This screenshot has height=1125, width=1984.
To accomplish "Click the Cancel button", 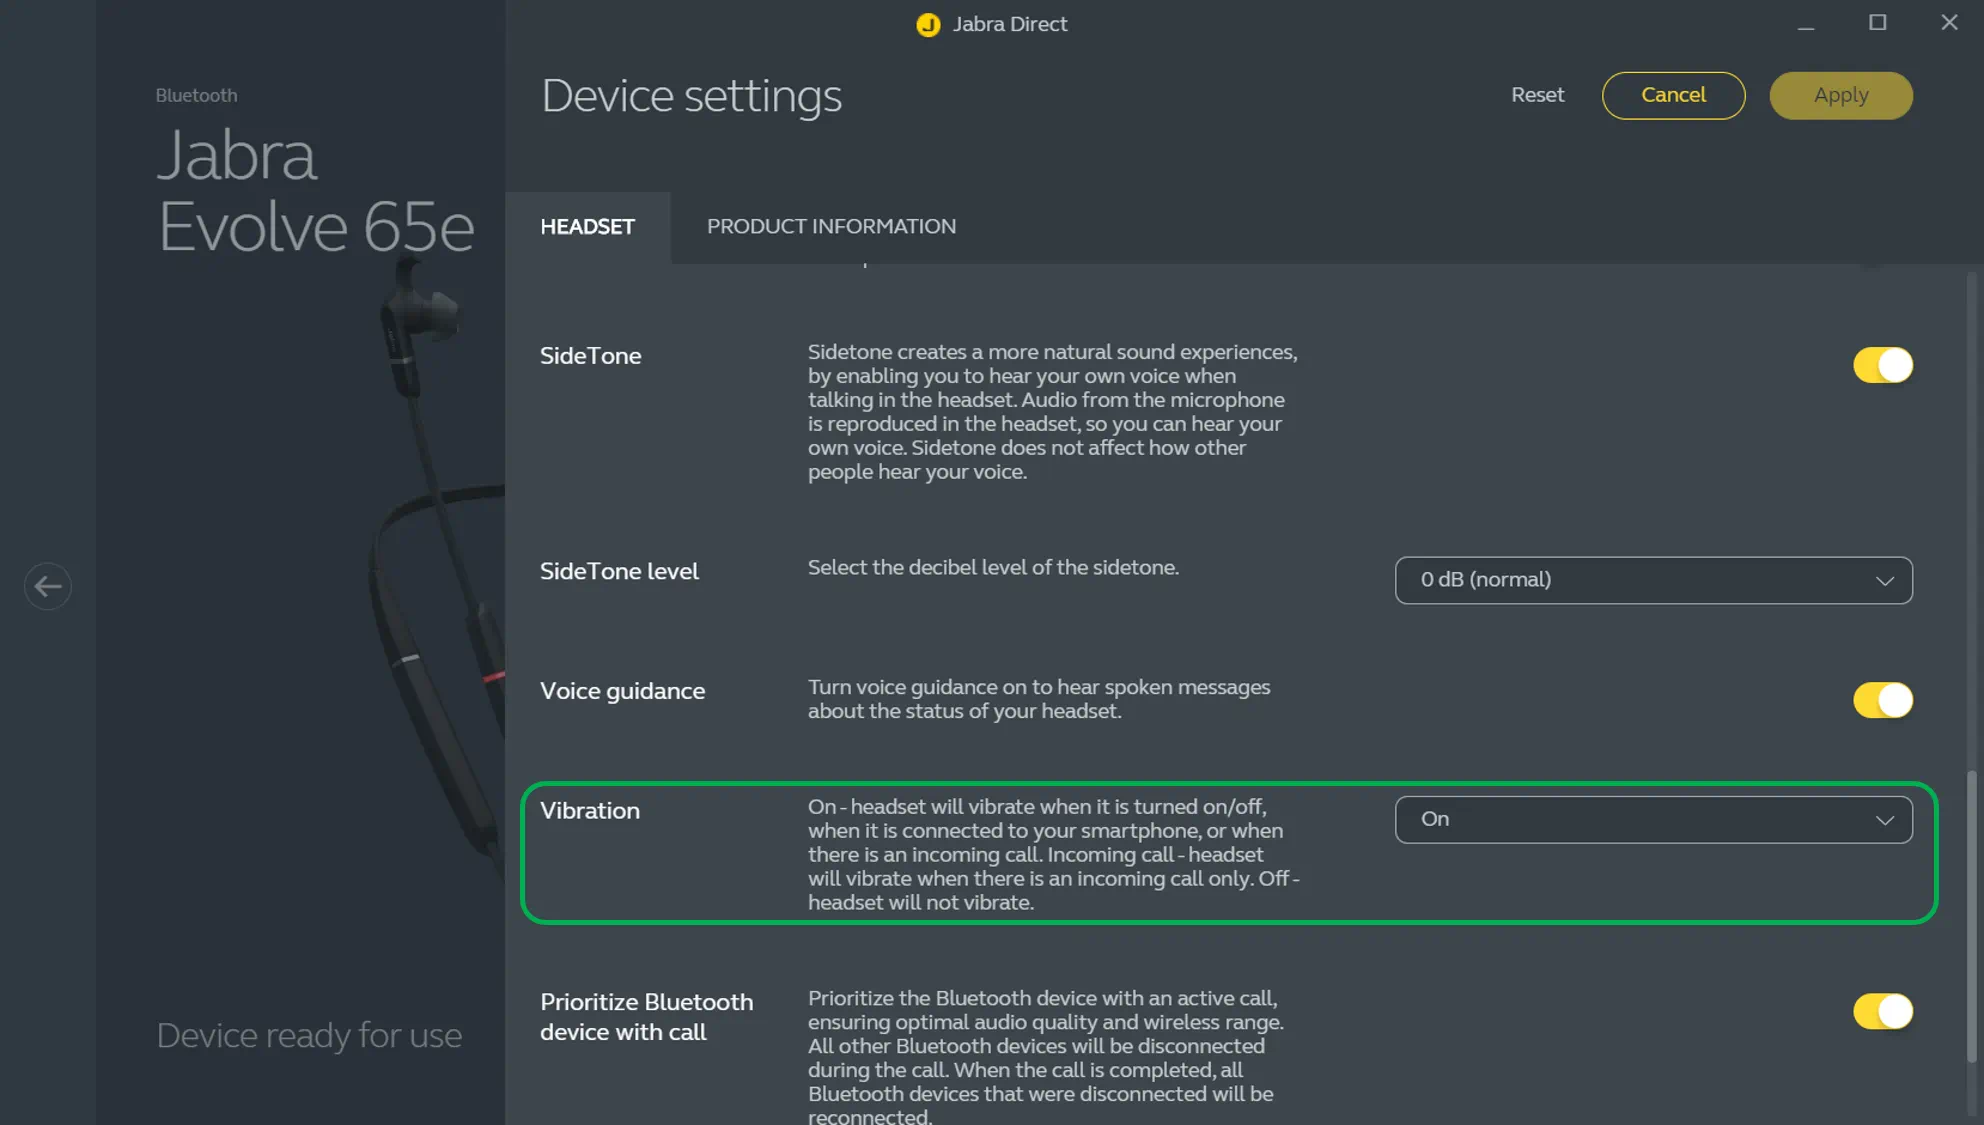I will click(1673, 95).
